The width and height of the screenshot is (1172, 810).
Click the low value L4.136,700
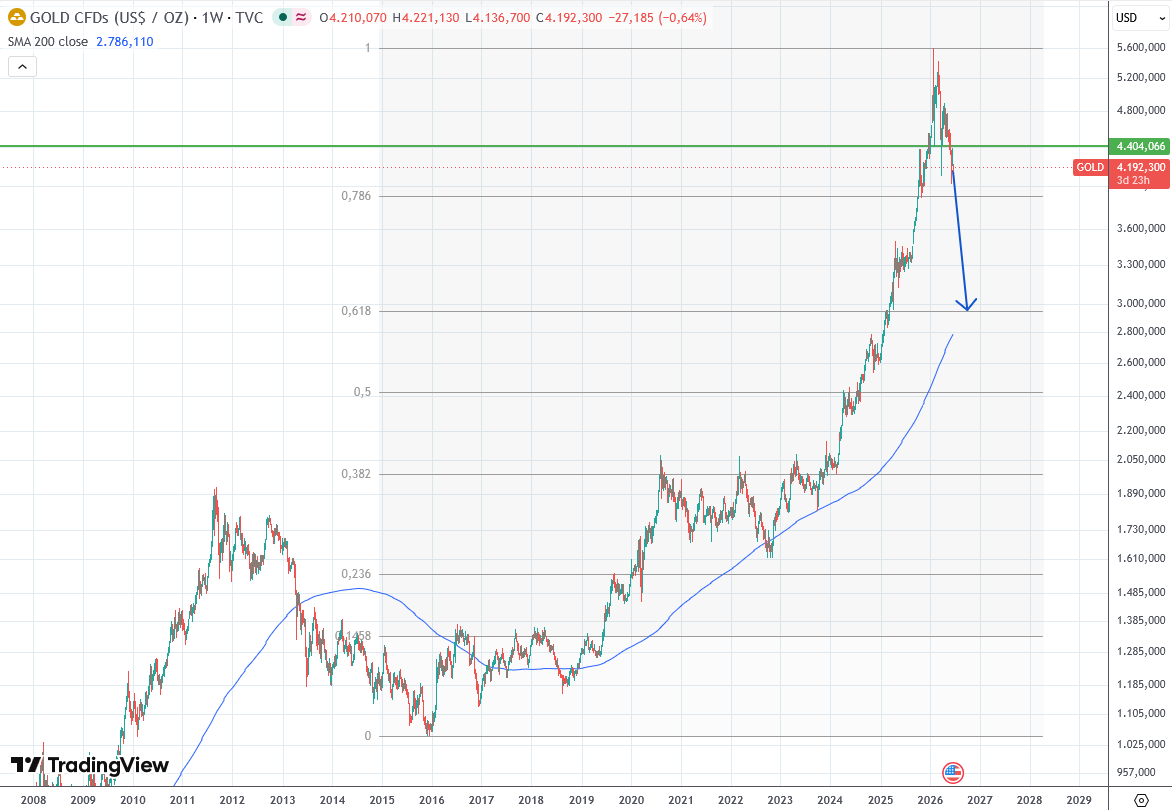point(497,17)
